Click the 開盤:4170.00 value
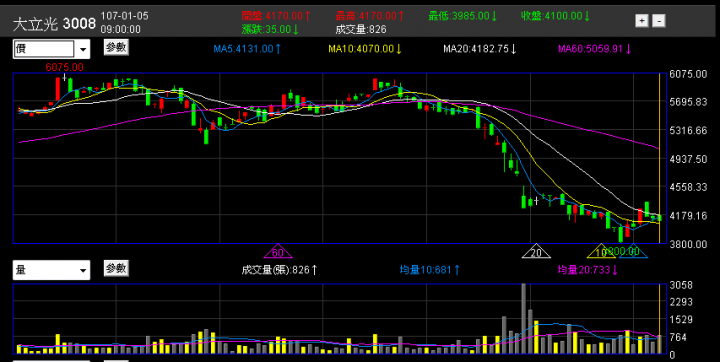The width and height of the screenshot is (720, 362). 276,16
